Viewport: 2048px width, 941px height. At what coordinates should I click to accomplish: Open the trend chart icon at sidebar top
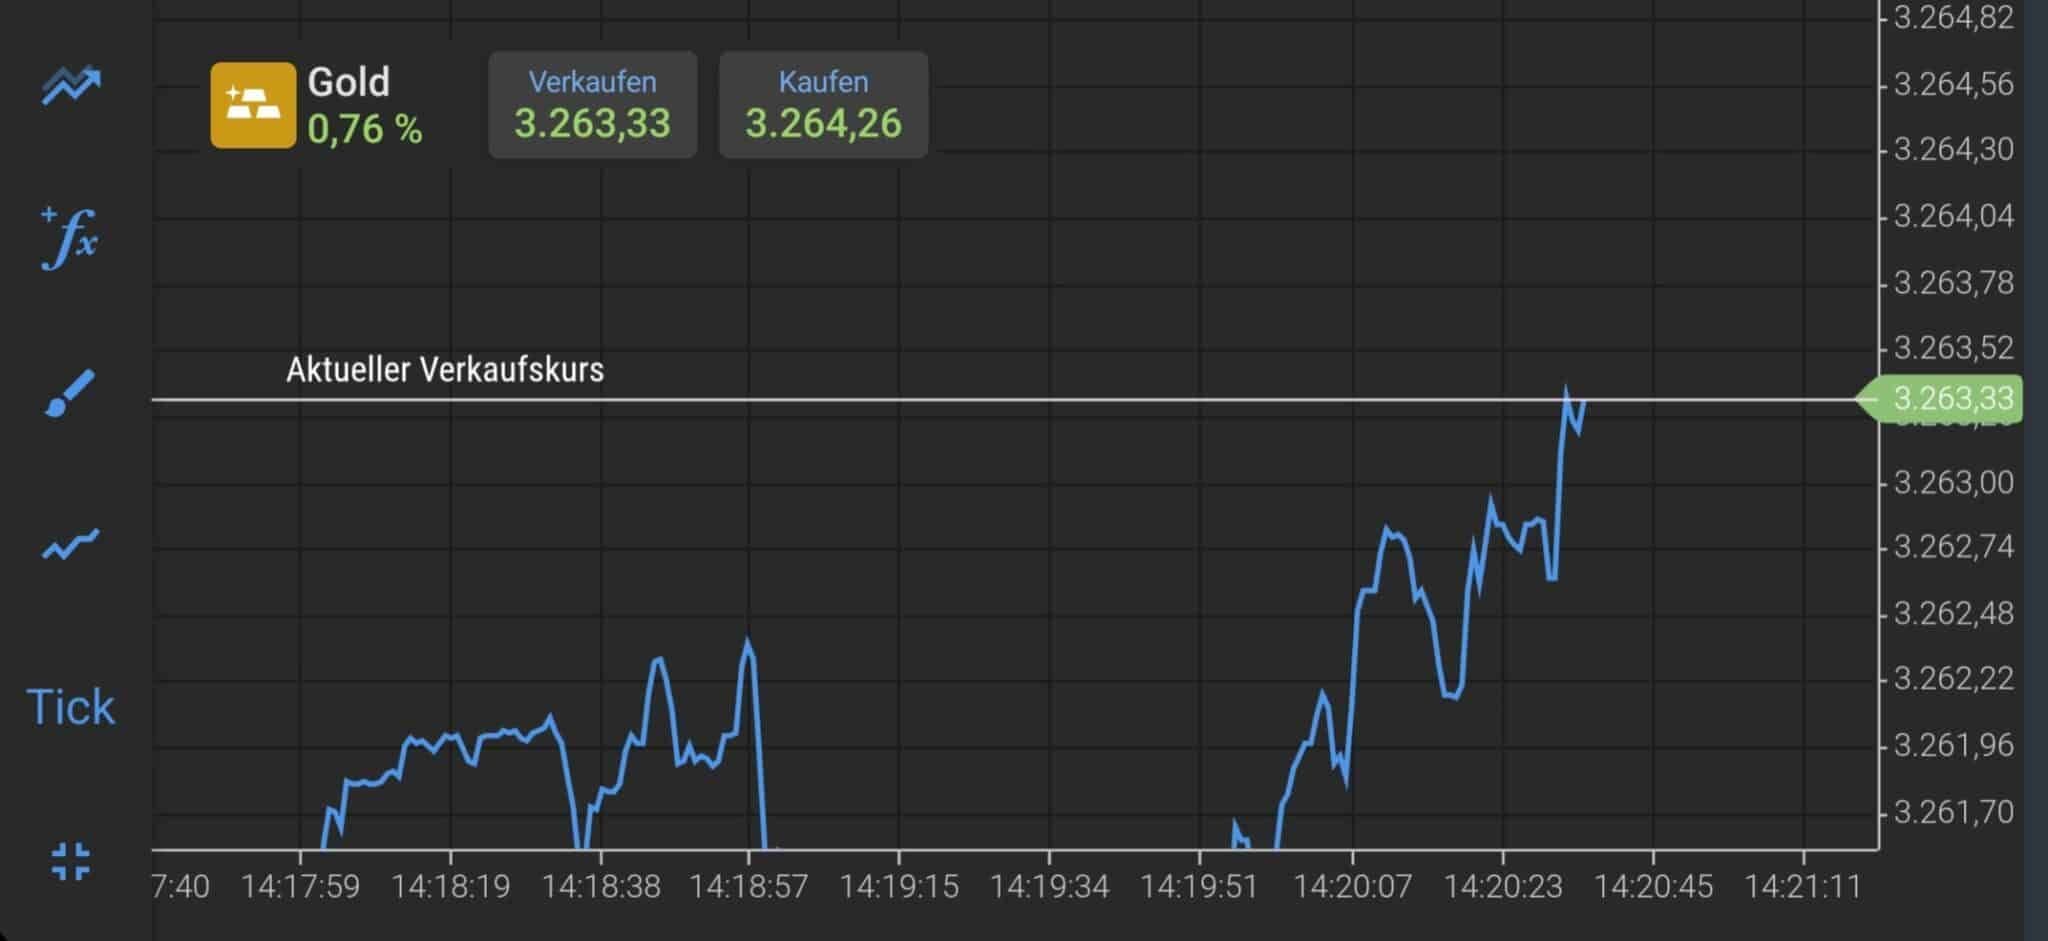click(70, 85)
